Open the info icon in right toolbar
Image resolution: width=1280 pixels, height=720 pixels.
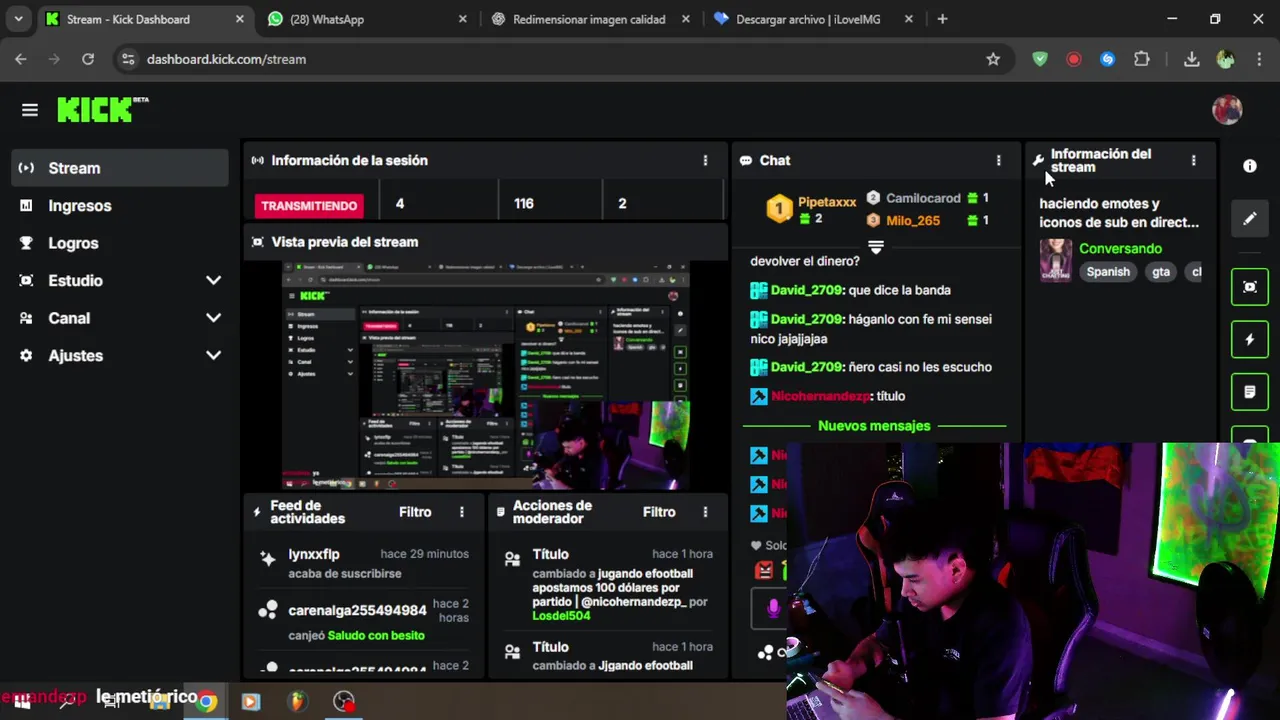click(x=1250, y=166)
